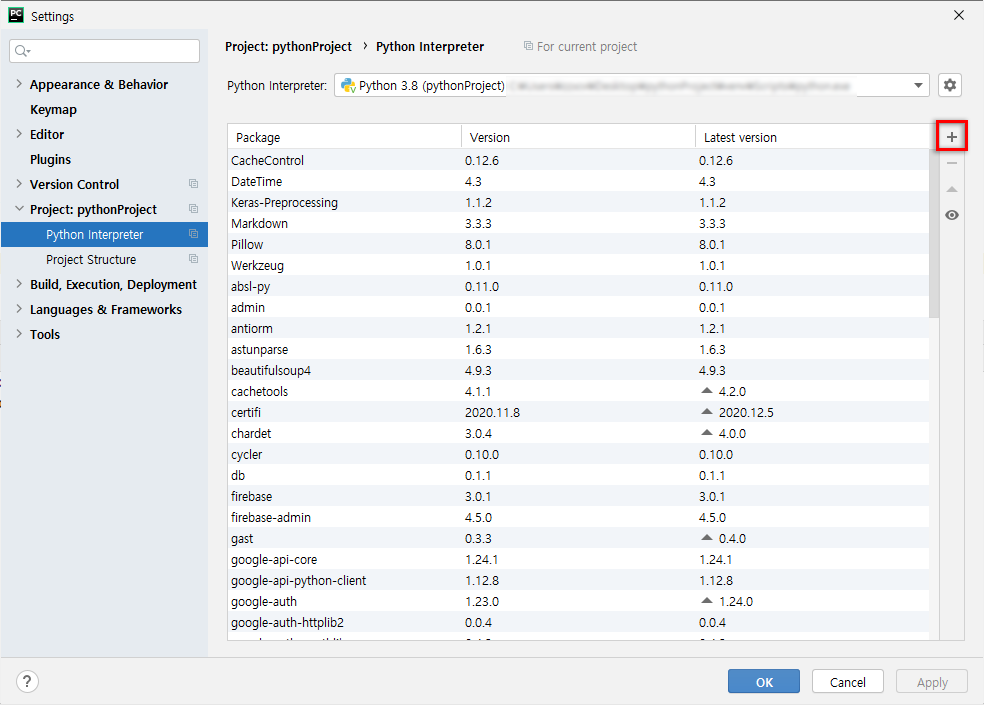Select the admin package row
The height and width of the screenshot is (705, 984).
[579, 308]
